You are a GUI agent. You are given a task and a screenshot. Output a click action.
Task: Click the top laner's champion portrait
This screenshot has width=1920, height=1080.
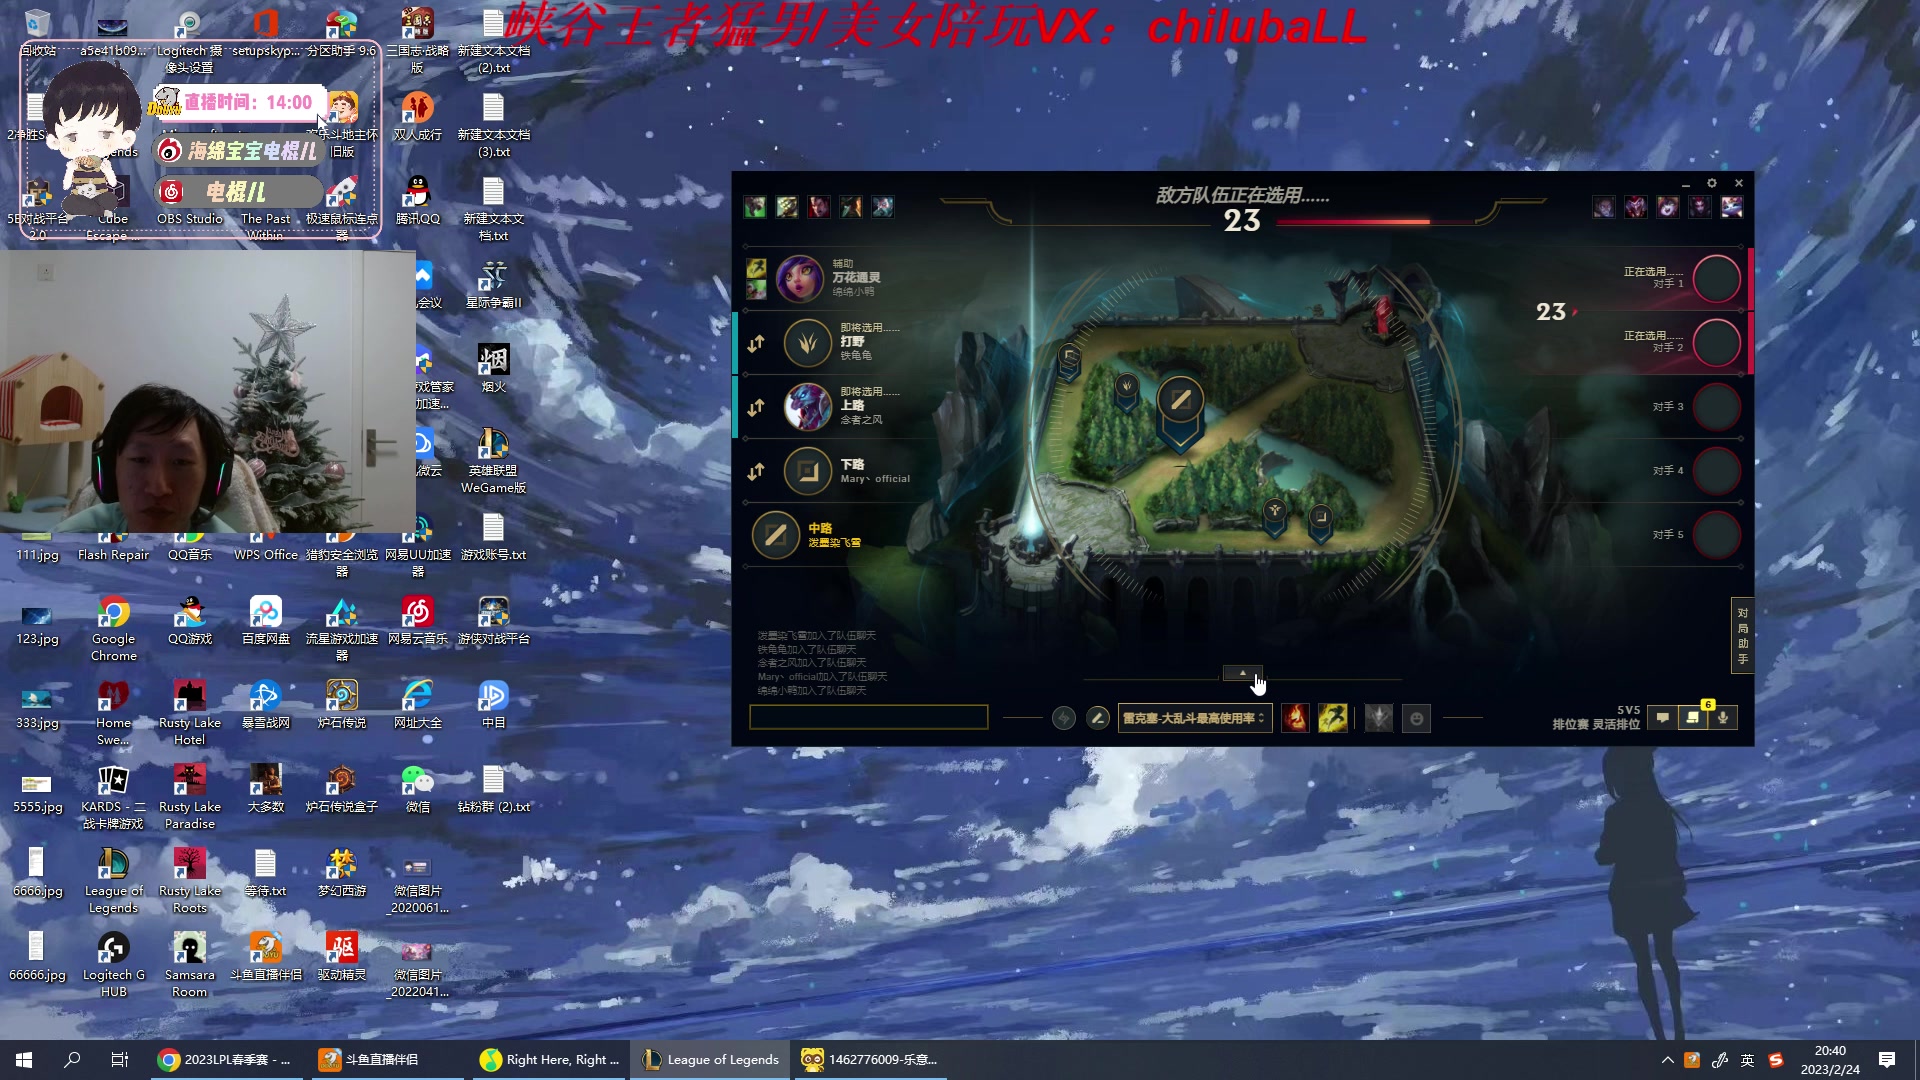(x=807, y=407)
